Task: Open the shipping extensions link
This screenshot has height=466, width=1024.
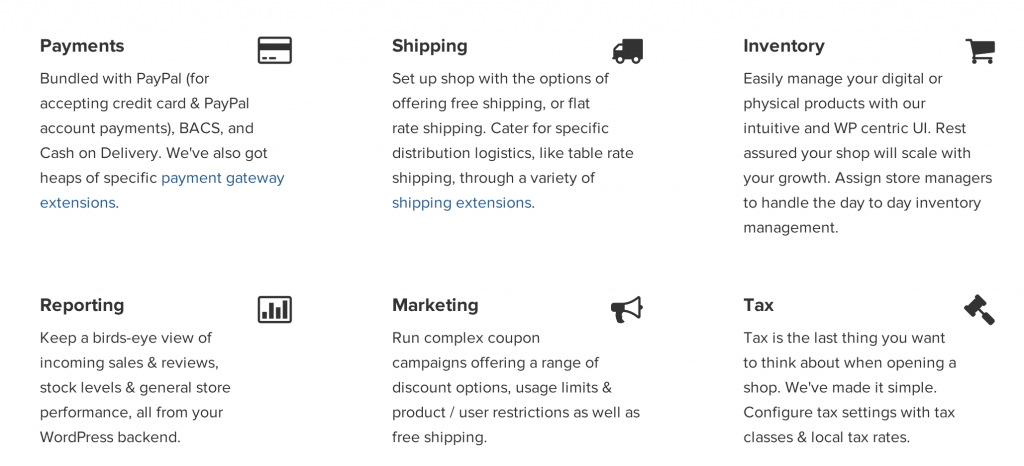Action: (462, 203)
